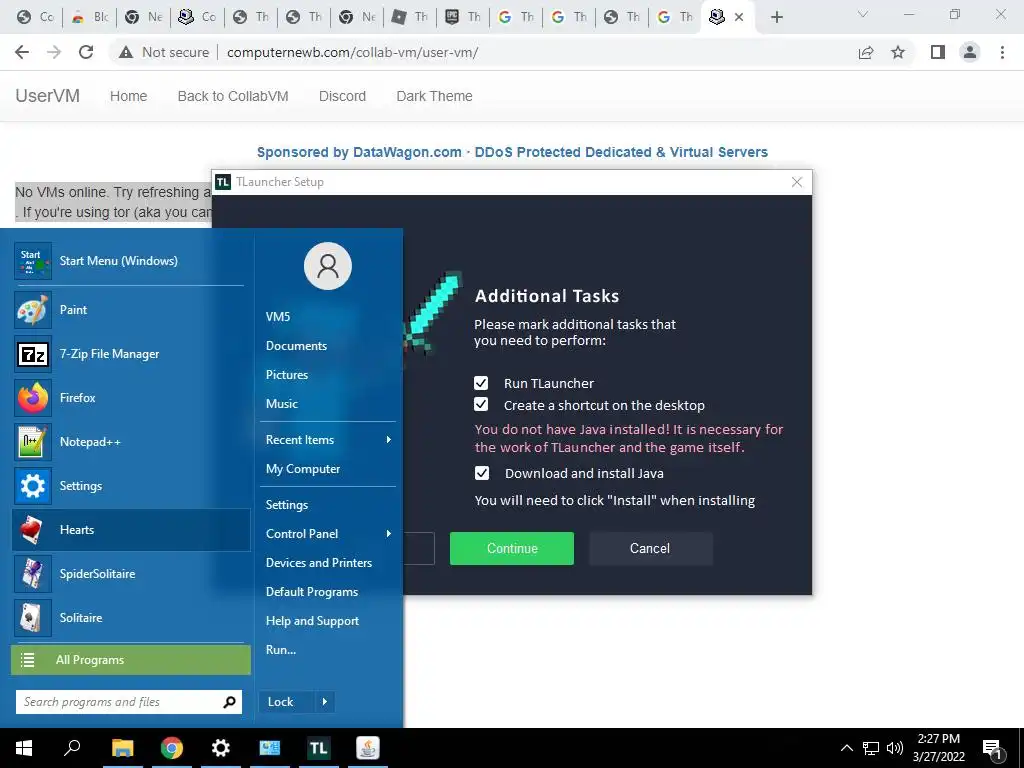Viewport: 1024px width, 768px height.
Task: Expand Control Panel submenu arrow
Action: pos(389,534)
